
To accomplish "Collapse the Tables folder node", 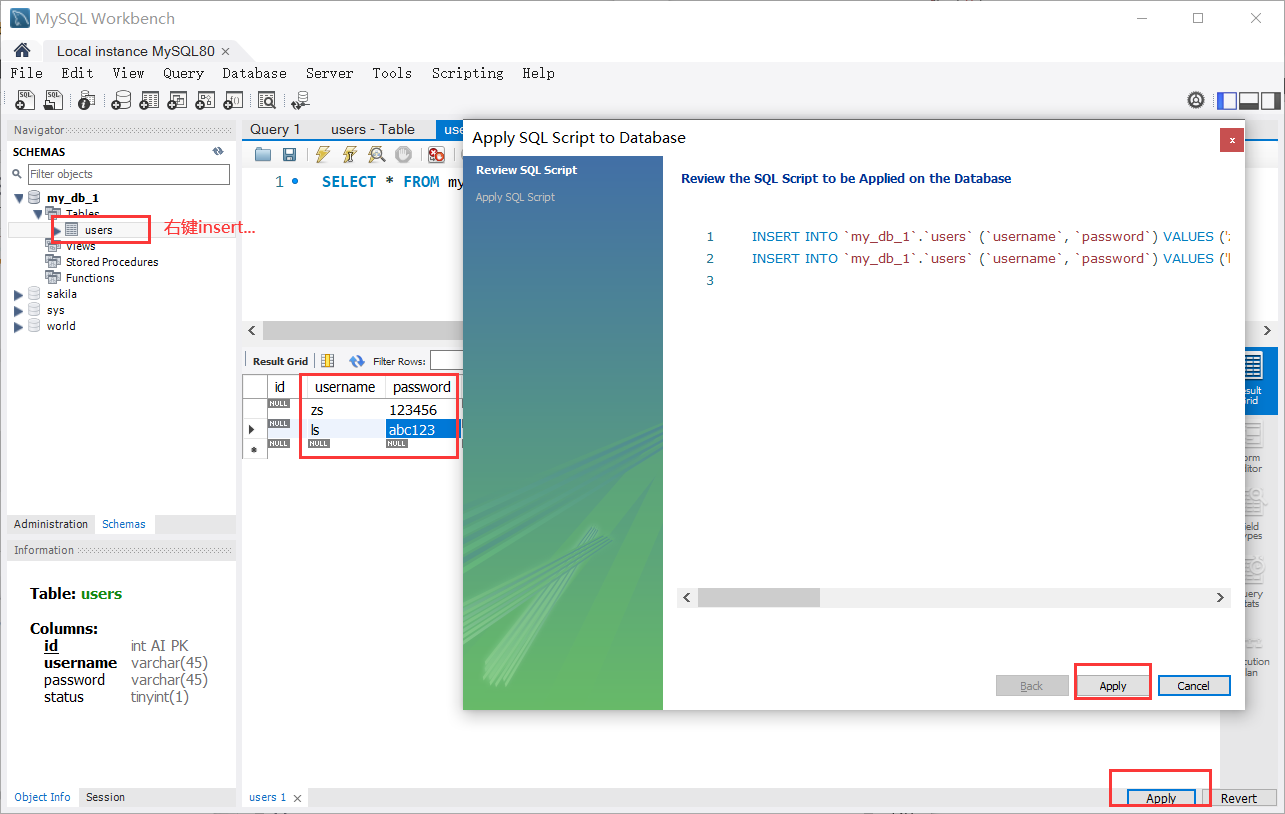I will point(37,214).
